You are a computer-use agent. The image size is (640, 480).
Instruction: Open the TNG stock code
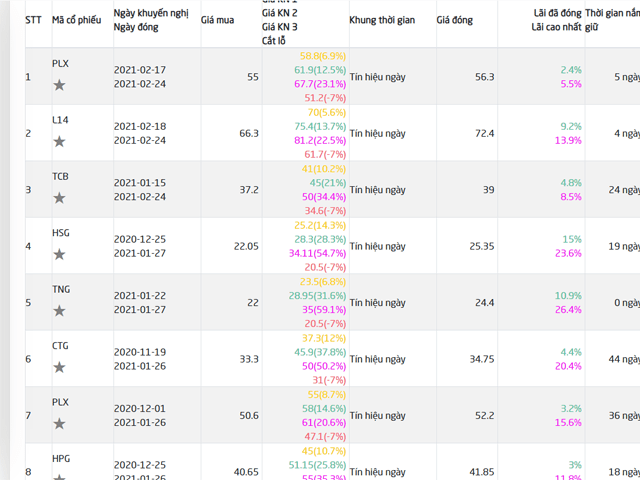tap(61, 289)
